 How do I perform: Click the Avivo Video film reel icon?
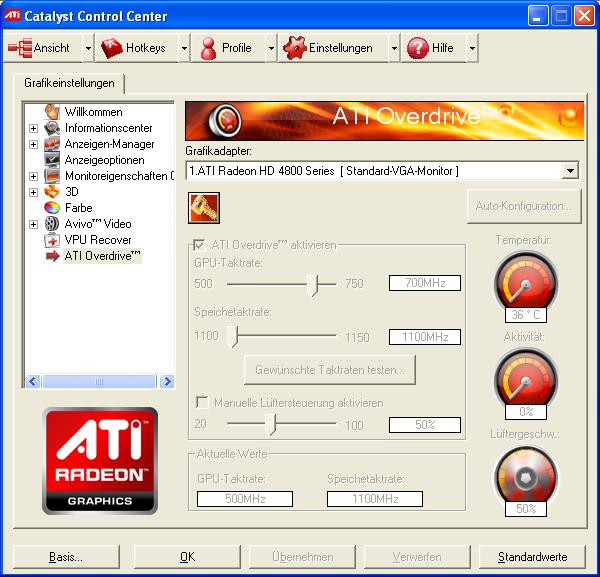(x=52, y=224)
